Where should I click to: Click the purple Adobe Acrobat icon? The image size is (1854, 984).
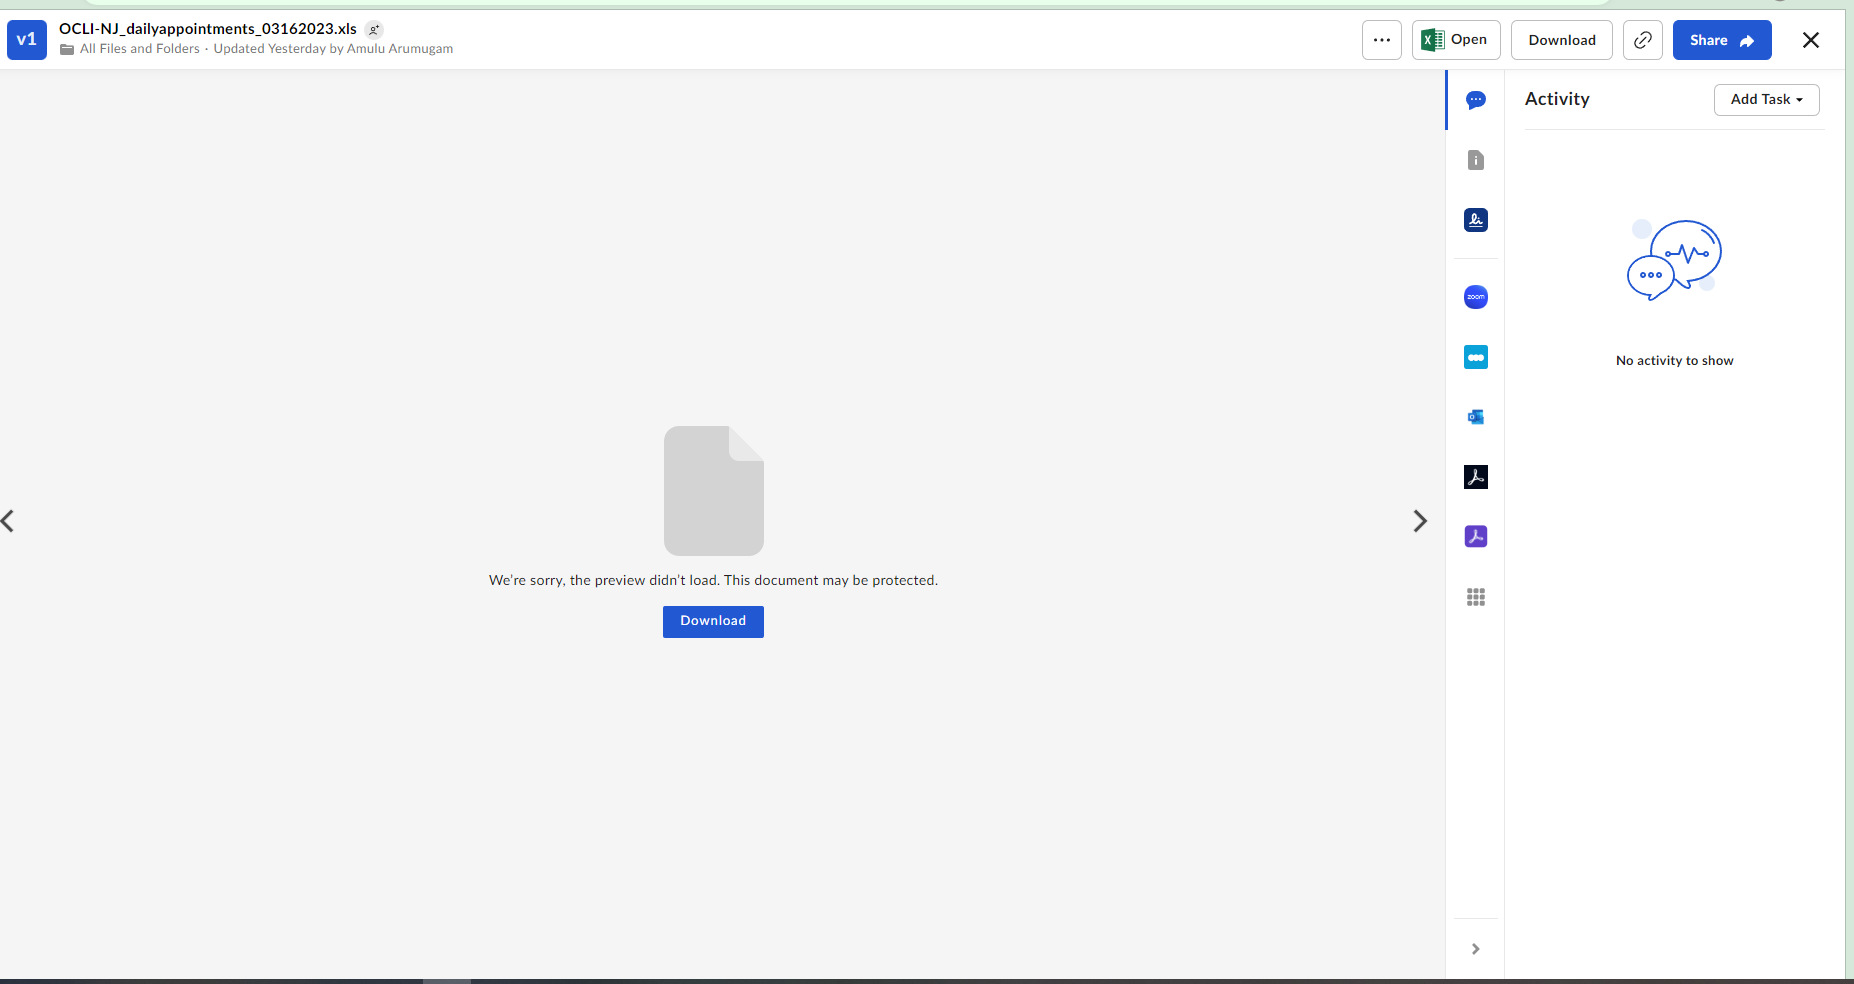point(1475,537)
